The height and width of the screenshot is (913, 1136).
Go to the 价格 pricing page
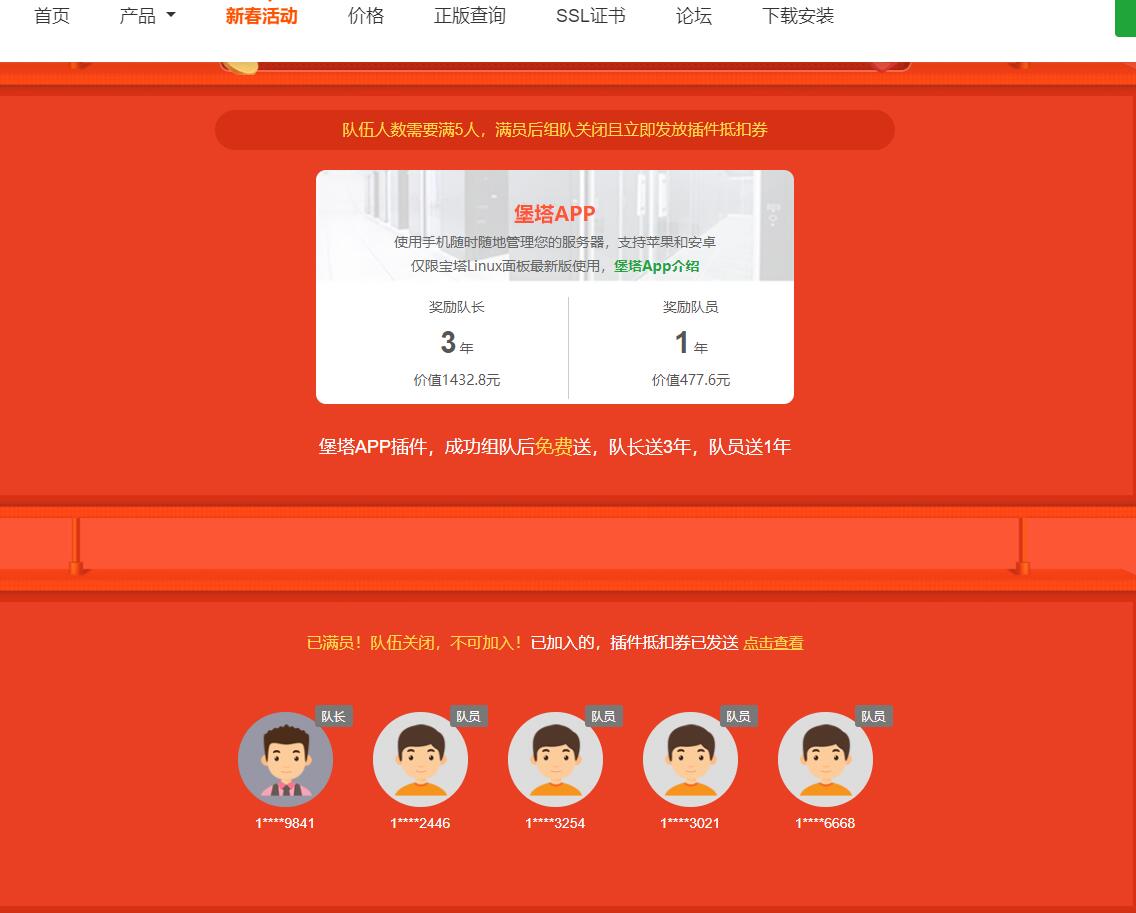pyautogui.click(x=366, y=16)
